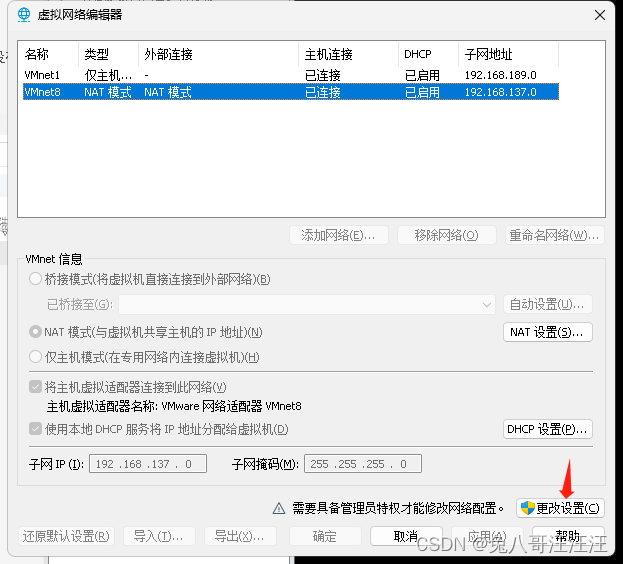Toggle 使用本地 DHCP 服务 checkbox
The width and height of the screenshot is (623, 564).
click(35, 429)
